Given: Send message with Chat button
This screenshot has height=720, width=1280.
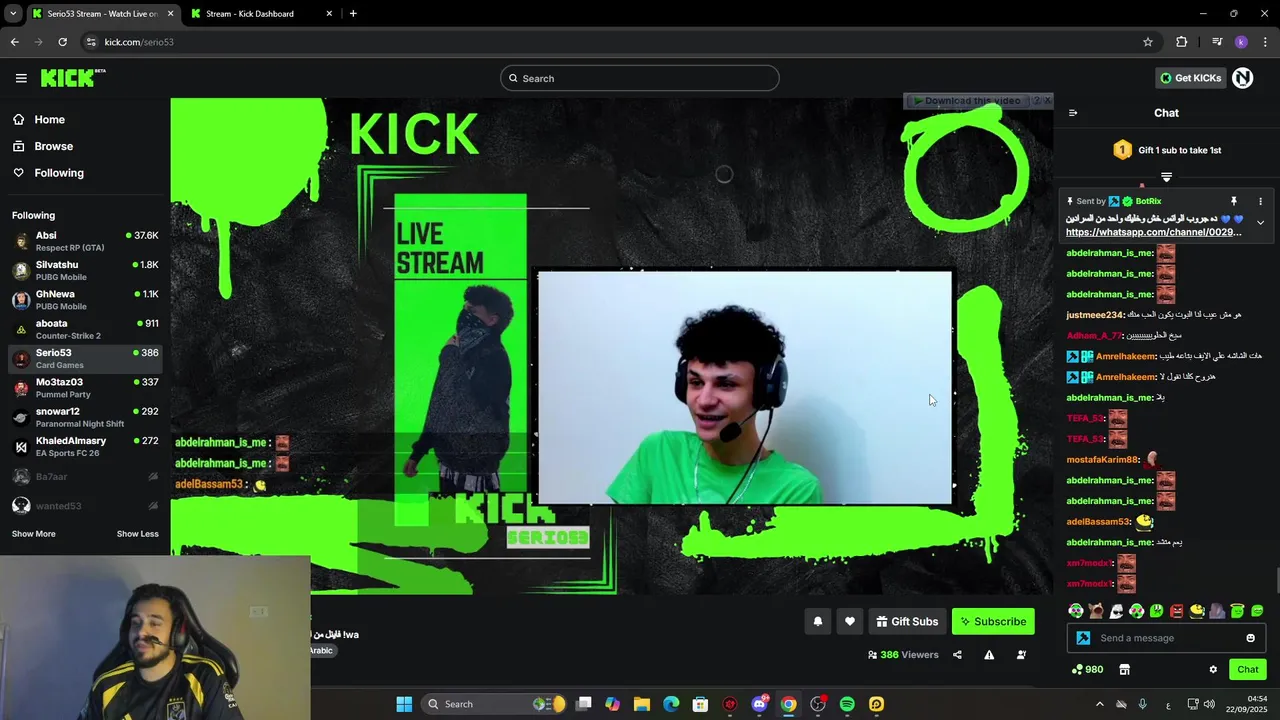Looking at the screenshot, I should [x=1248, y=669].
